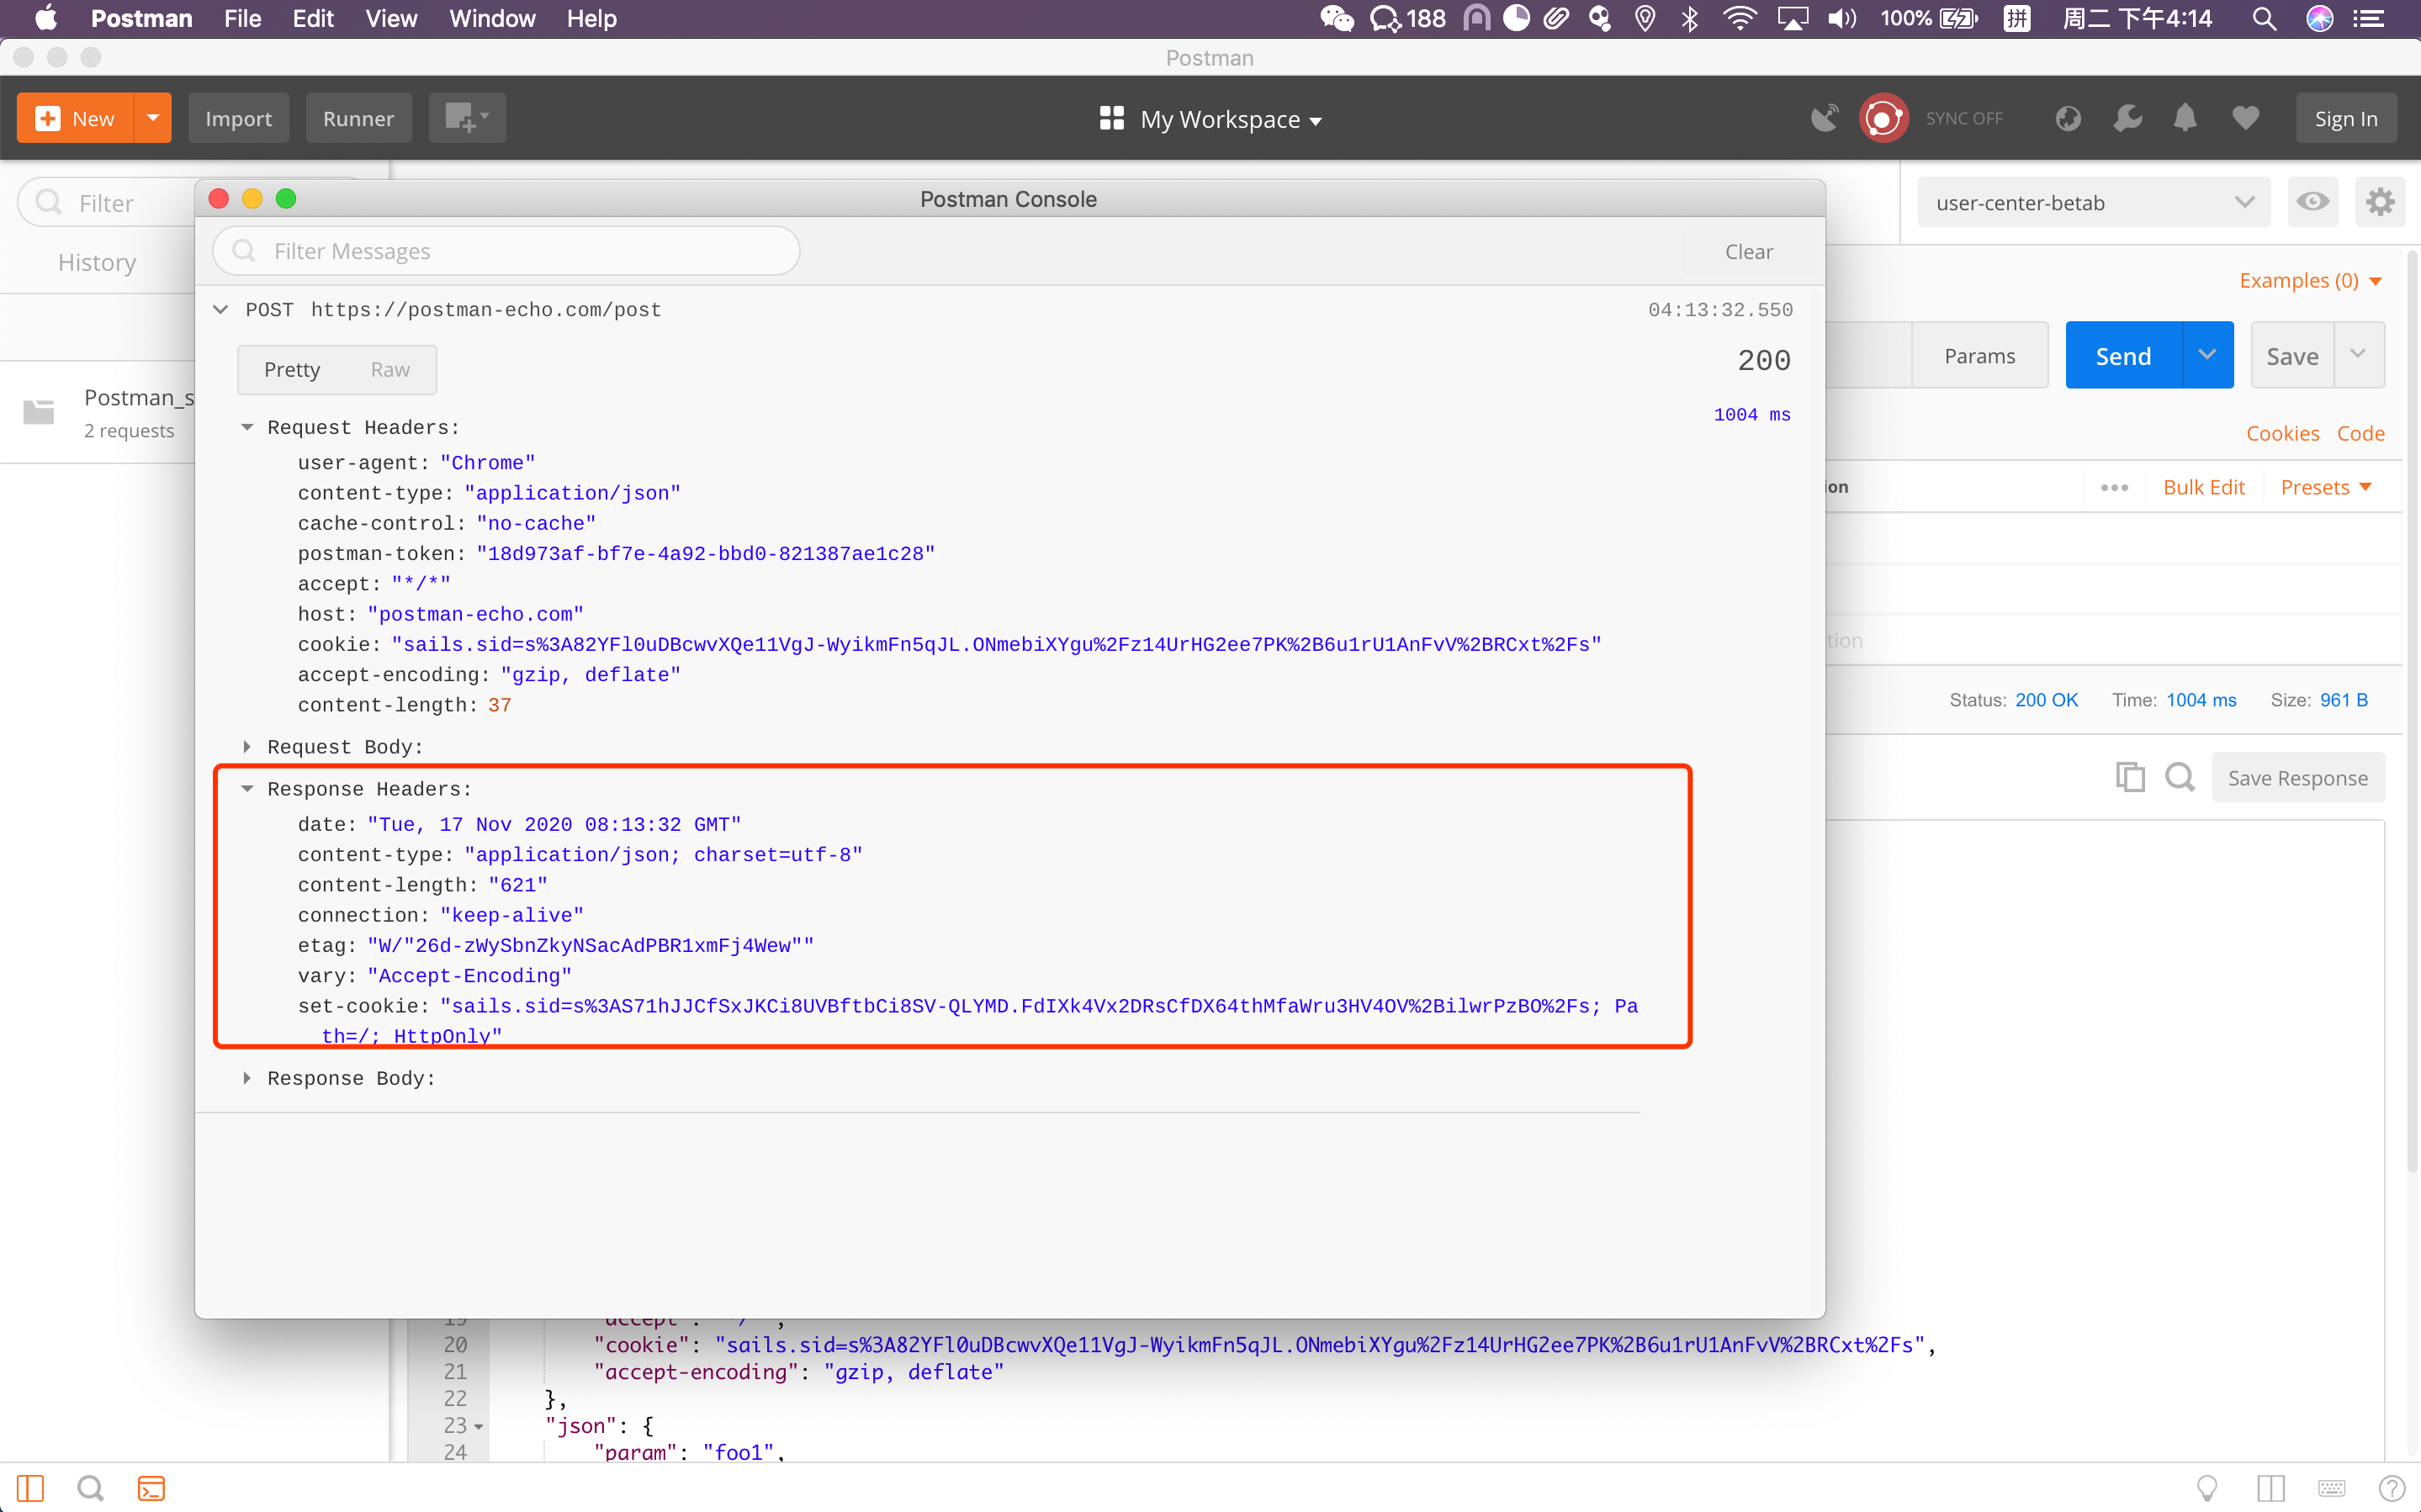Screen dimensions: 2421x1512
Task: Click the Sign In button
Action: [2346, 118]
